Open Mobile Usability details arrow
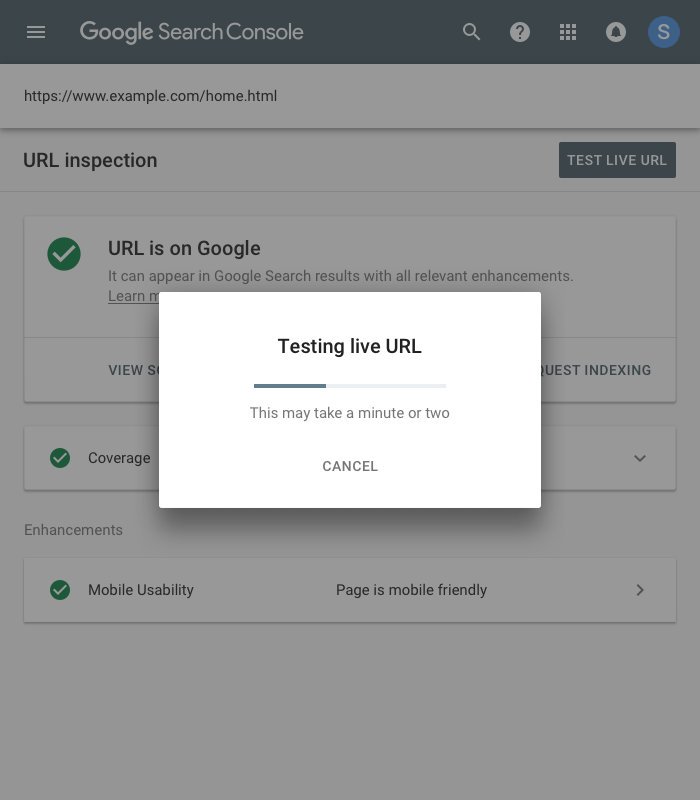 [x=640, y=590]
